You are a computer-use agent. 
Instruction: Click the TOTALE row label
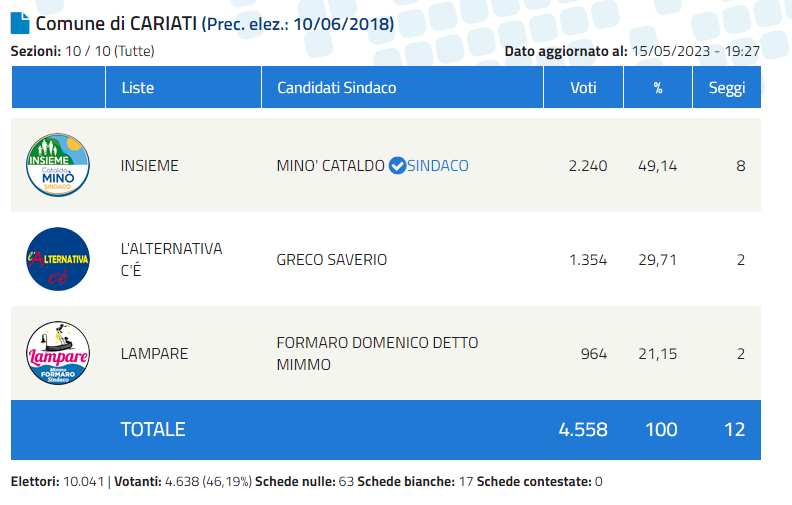click(153, 429)
